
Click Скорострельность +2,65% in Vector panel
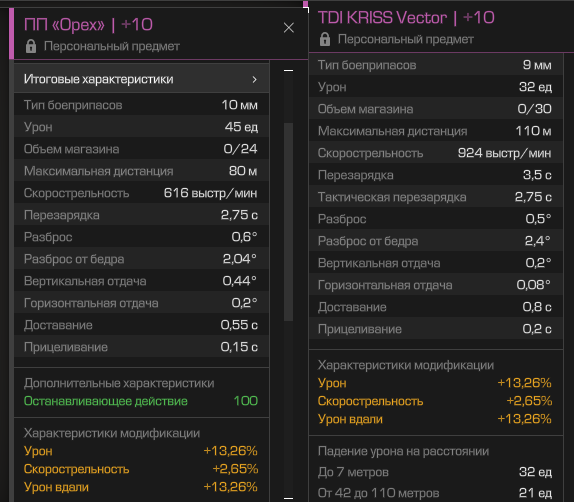[x=435, y=401]
